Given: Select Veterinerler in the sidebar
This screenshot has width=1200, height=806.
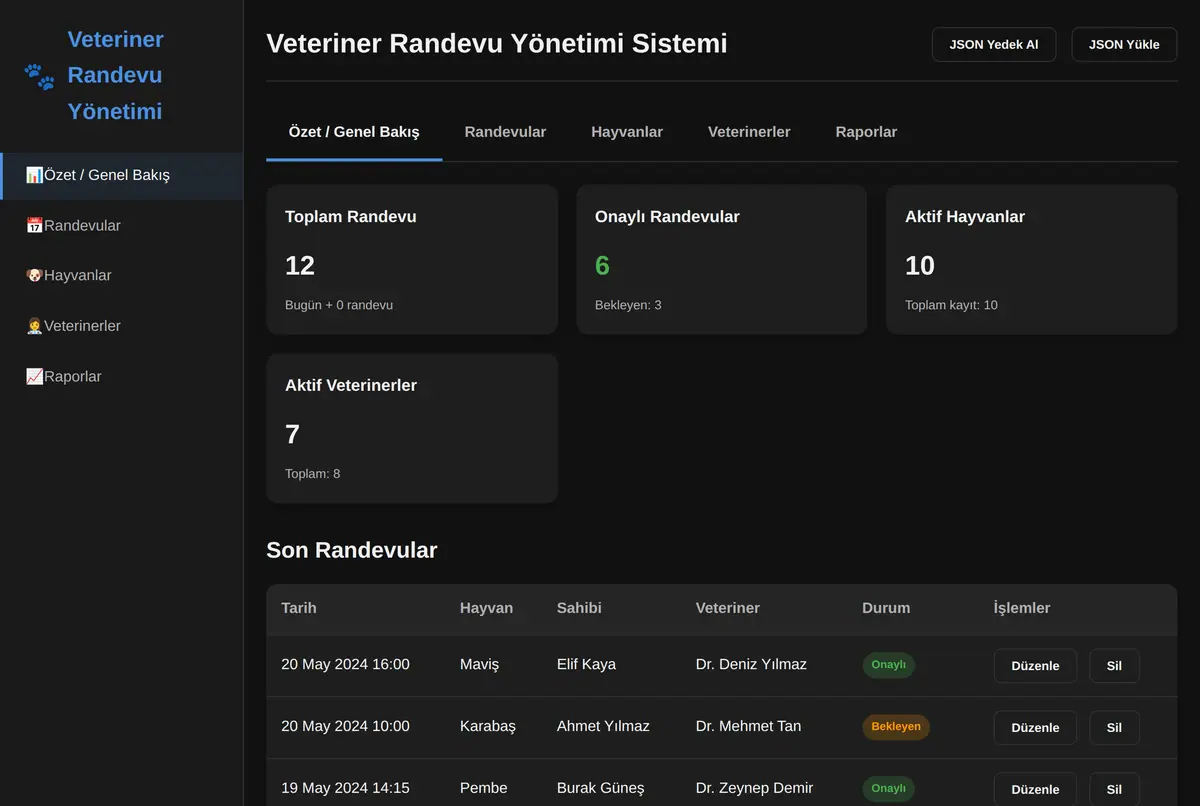Looking at the screenshot, I should point(121,326).
